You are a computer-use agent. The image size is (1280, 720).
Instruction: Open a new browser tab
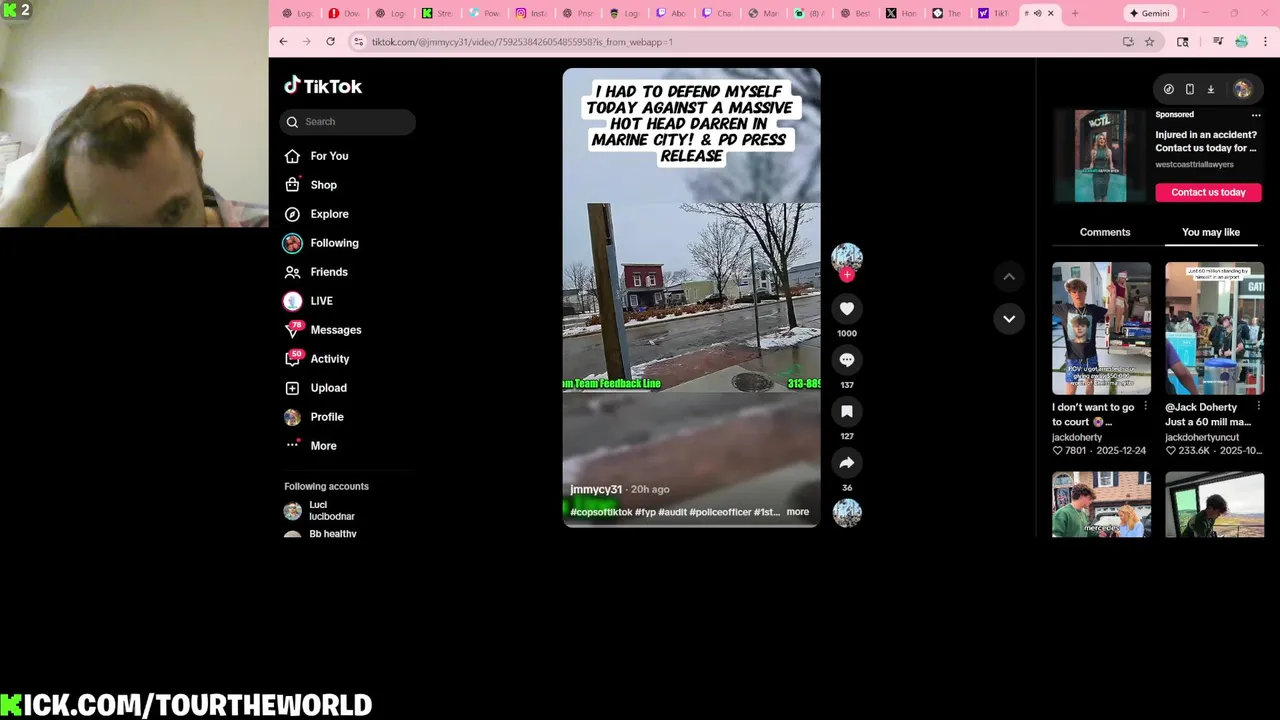click(x=1075, y=13)
